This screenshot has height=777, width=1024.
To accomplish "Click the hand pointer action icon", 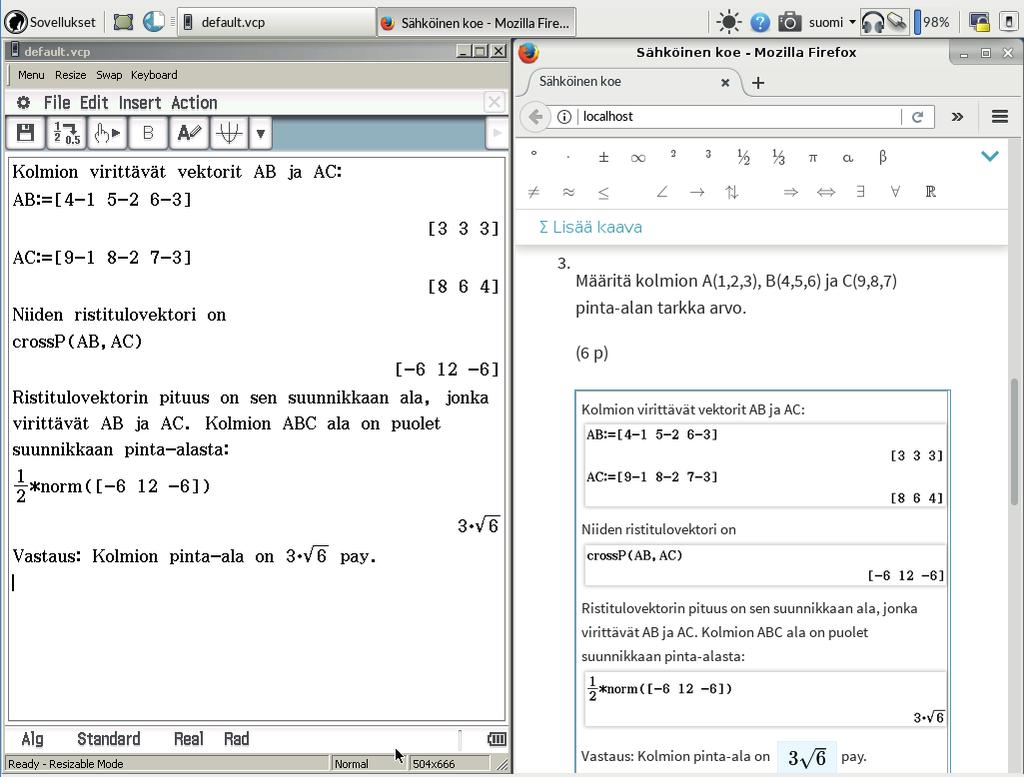I will pos(107,133).
